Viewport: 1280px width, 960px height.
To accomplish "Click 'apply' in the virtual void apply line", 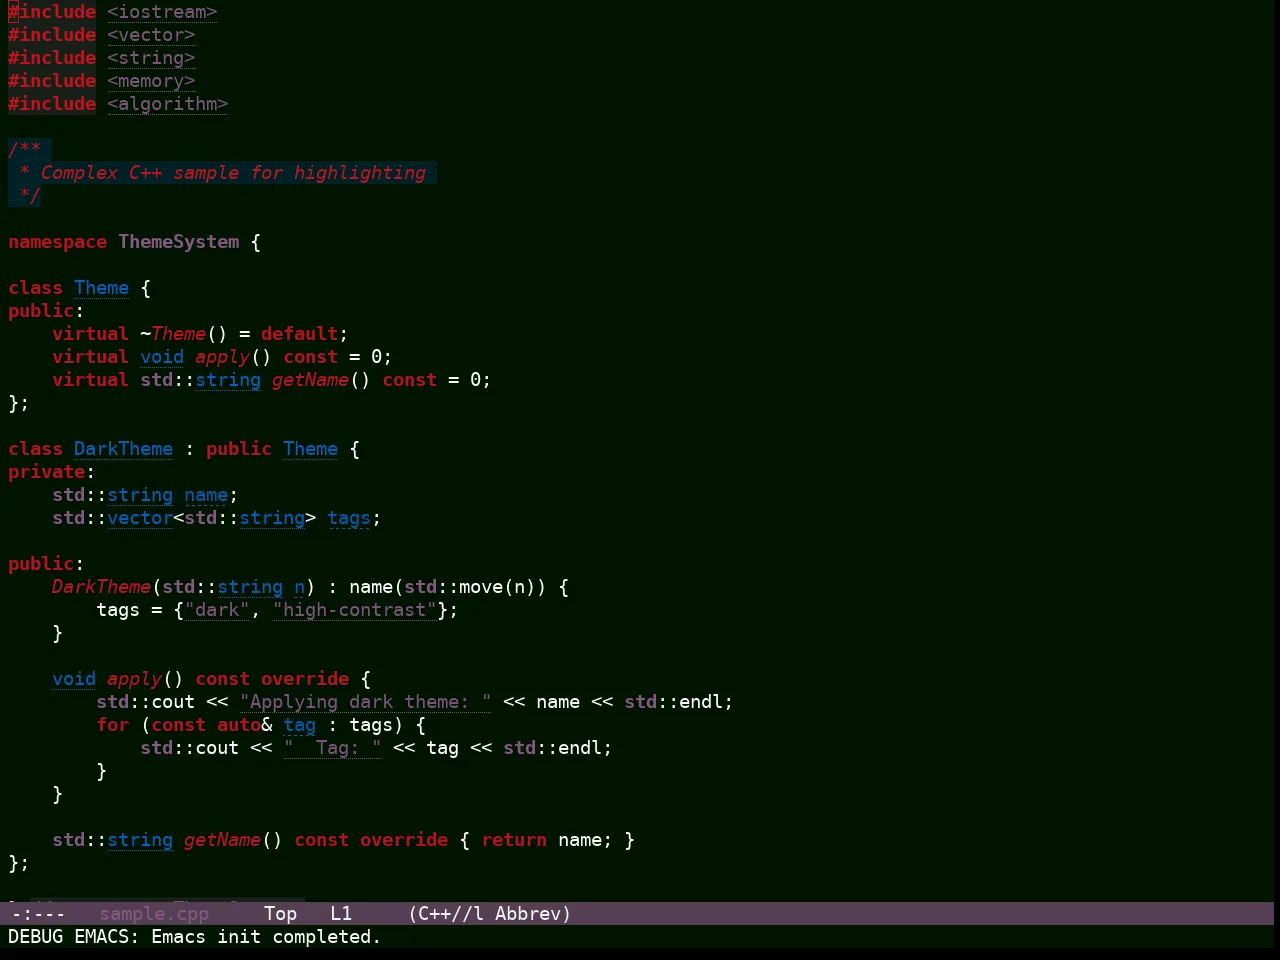I will tap(222, 357).
